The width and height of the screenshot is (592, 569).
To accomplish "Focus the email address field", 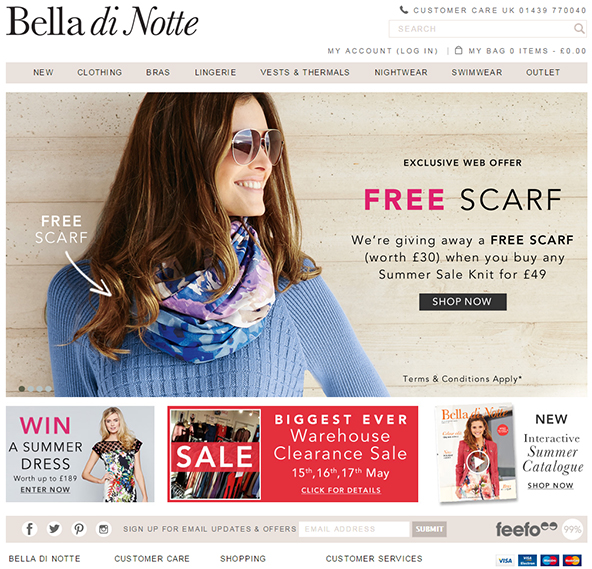I will coord(354,529).
